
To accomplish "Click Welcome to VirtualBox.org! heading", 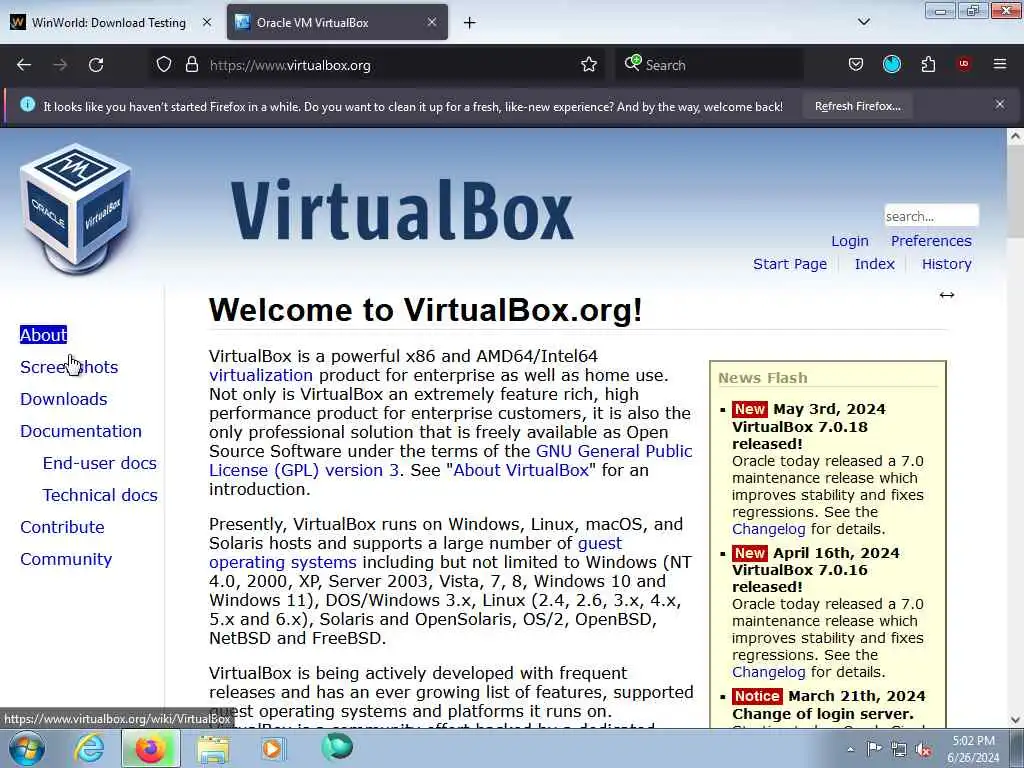I will [426, 310].
